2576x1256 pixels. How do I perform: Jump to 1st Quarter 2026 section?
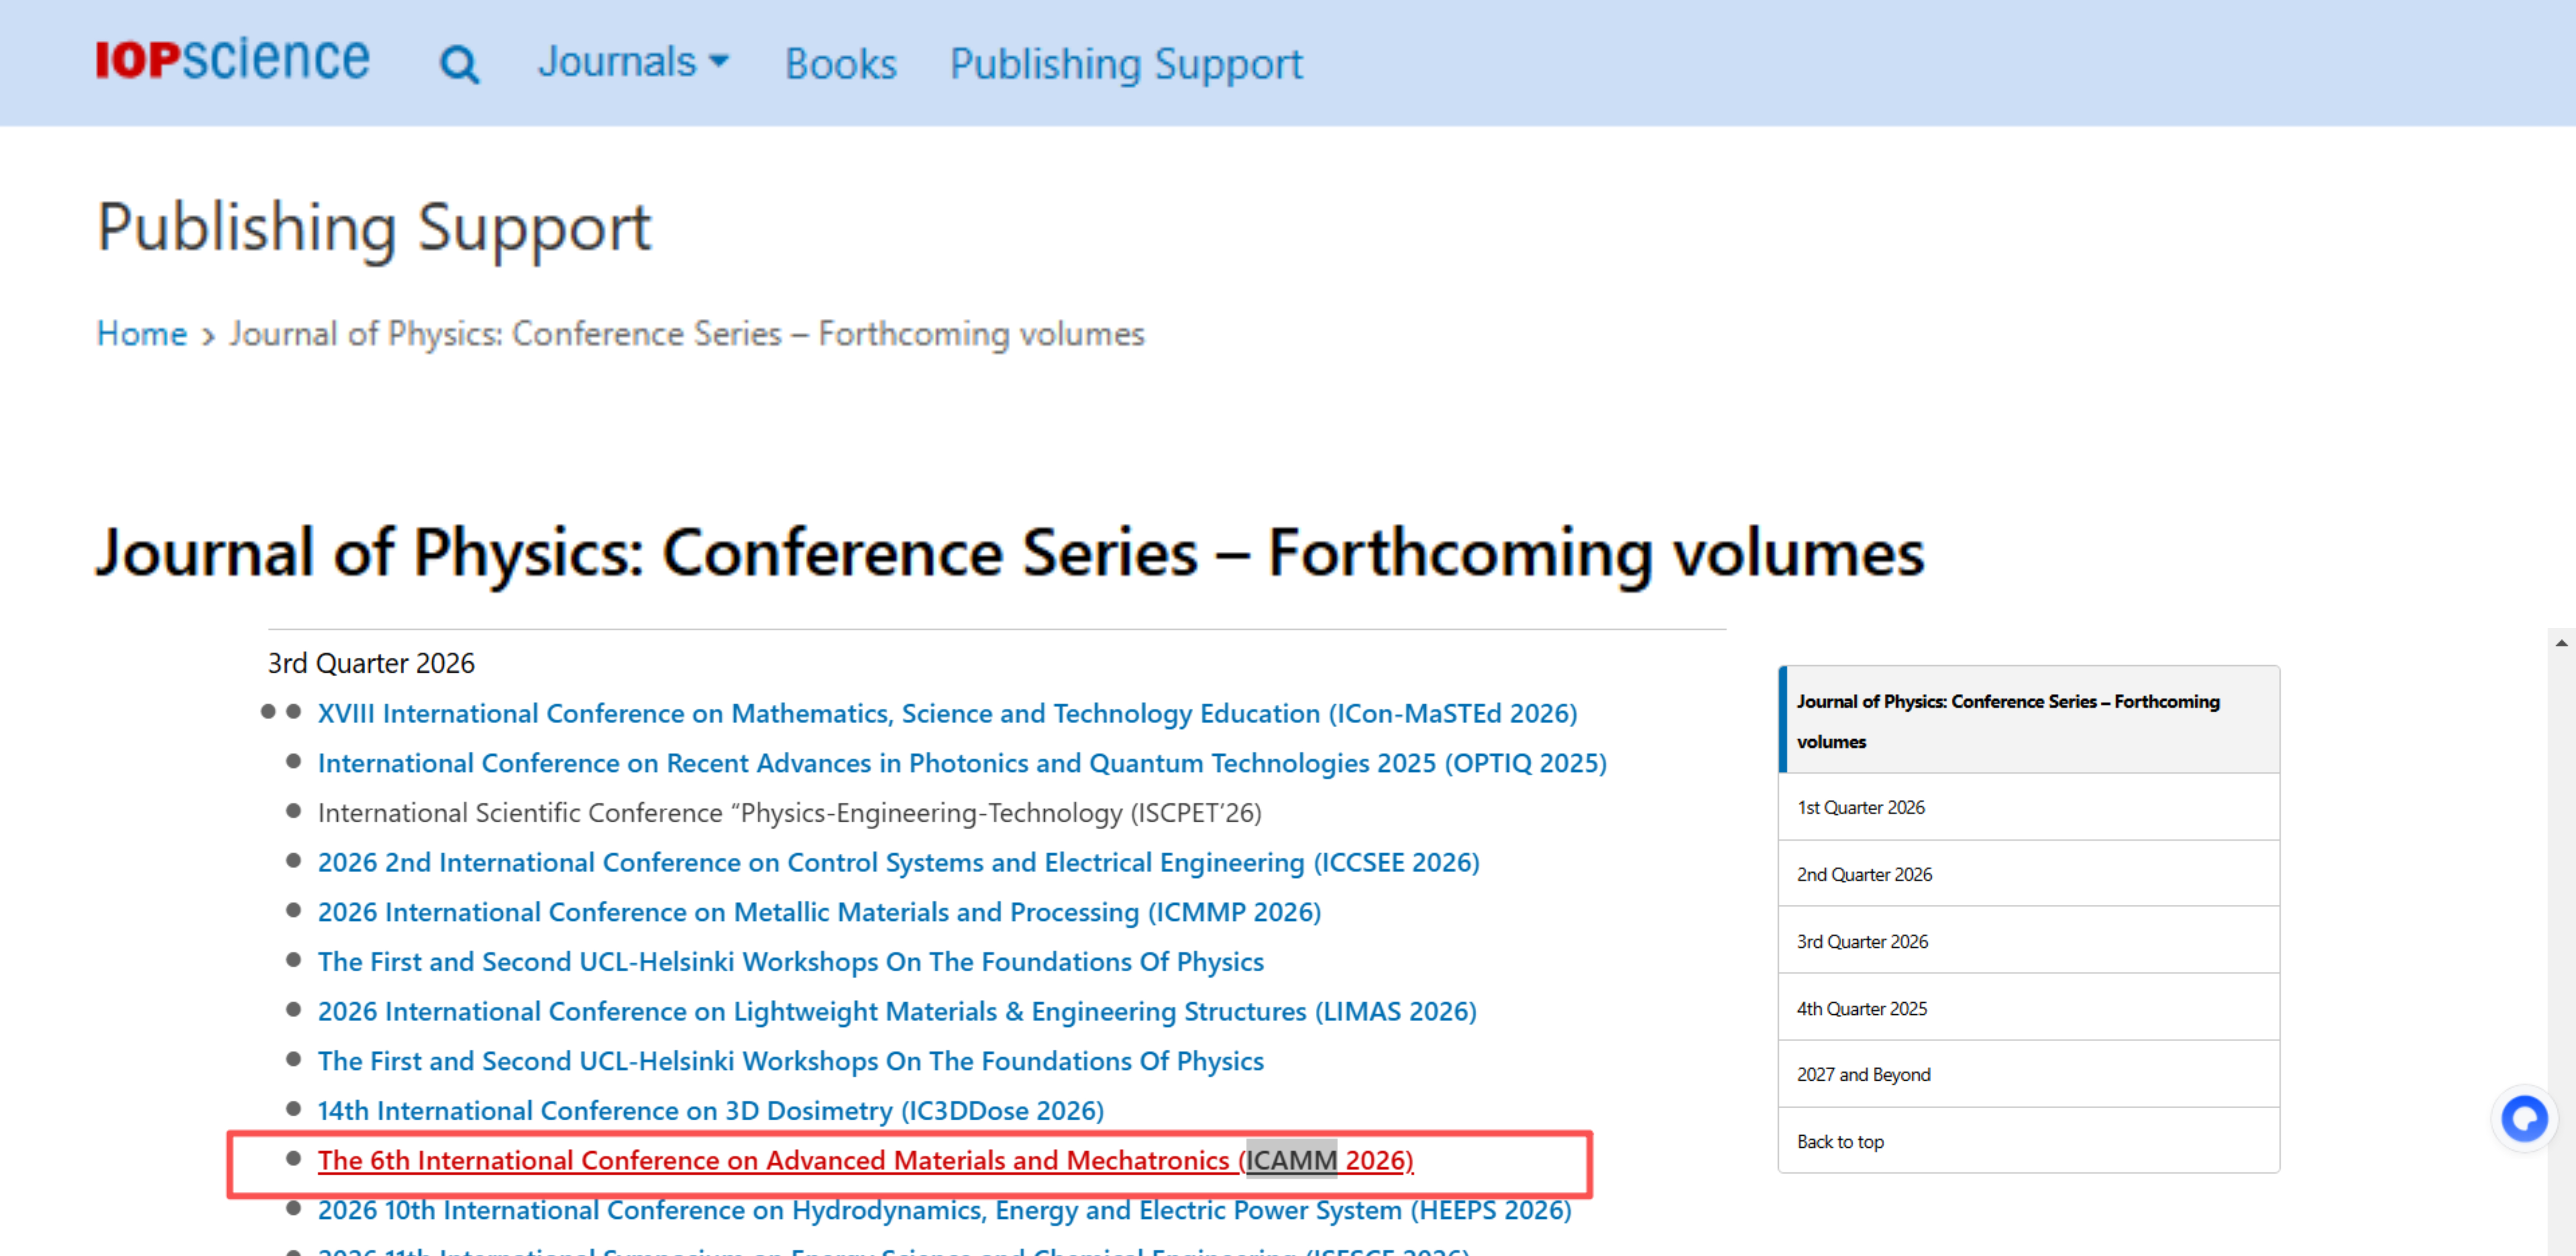pos(1860,807)
